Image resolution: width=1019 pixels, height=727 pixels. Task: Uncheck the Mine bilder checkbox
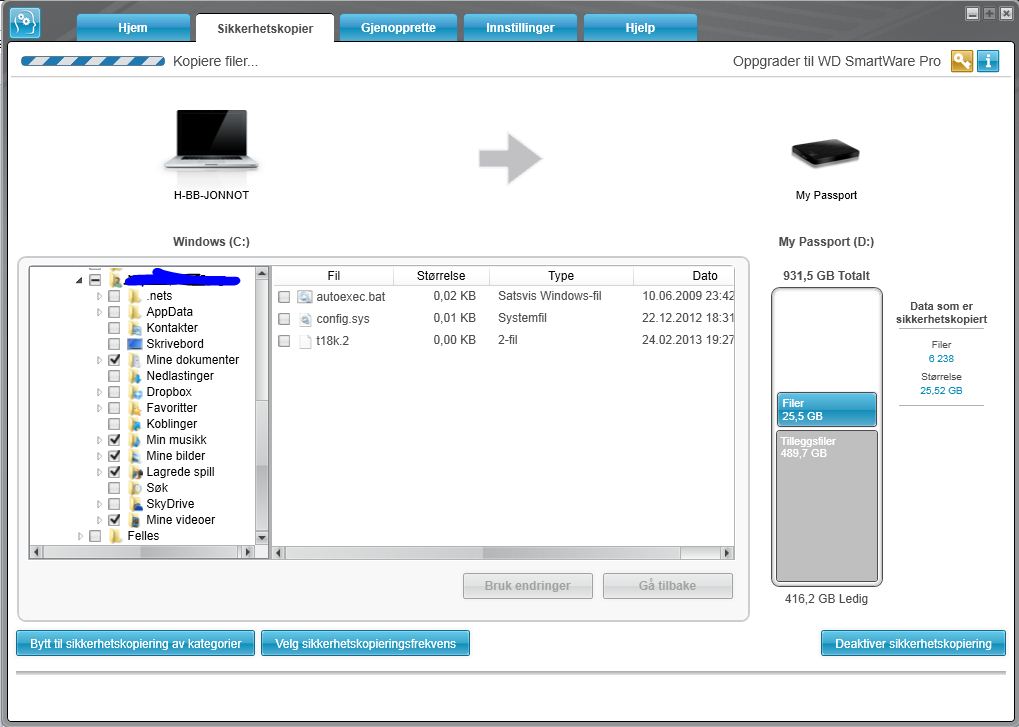tap(114, 456)
